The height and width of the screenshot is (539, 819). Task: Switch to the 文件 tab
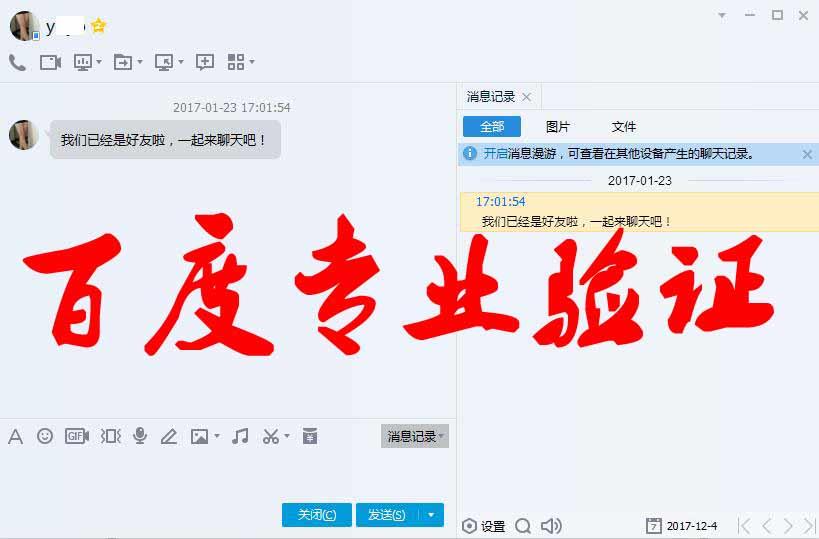(624, 127)
